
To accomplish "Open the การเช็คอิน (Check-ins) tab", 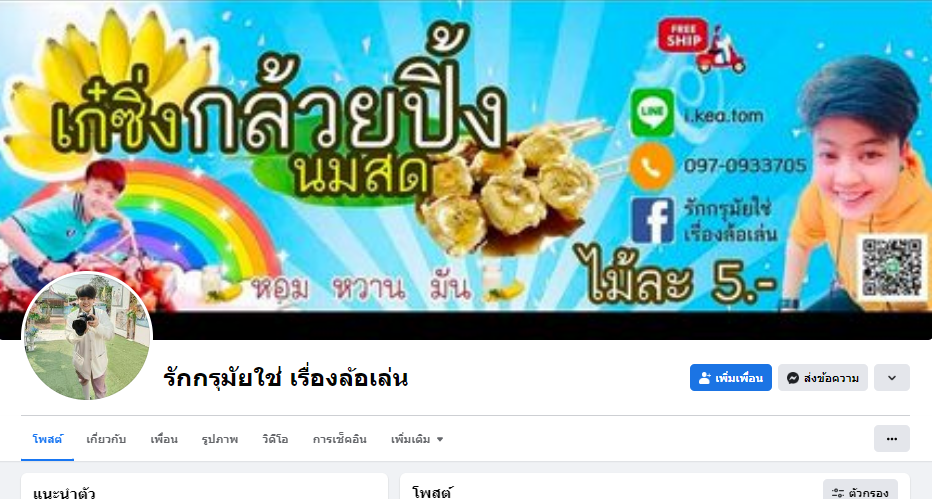I will [339, 440].
